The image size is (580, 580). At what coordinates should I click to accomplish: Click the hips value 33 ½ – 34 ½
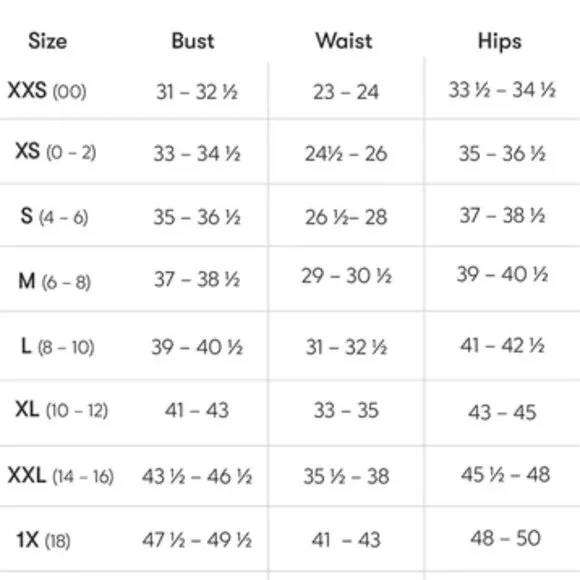(502, 90)
